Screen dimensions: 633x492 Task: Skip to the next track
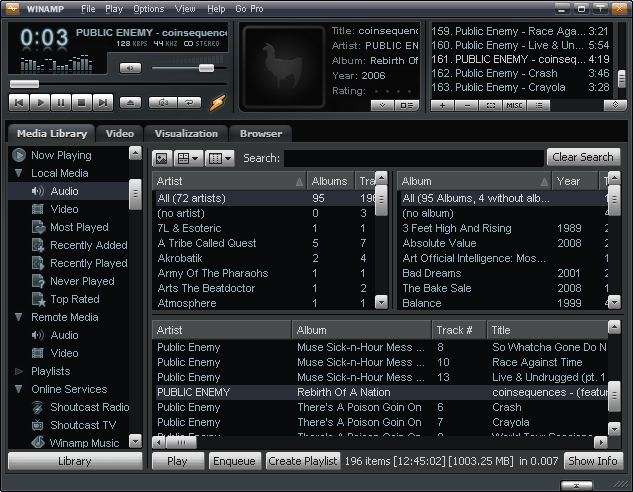pos(103,103)
